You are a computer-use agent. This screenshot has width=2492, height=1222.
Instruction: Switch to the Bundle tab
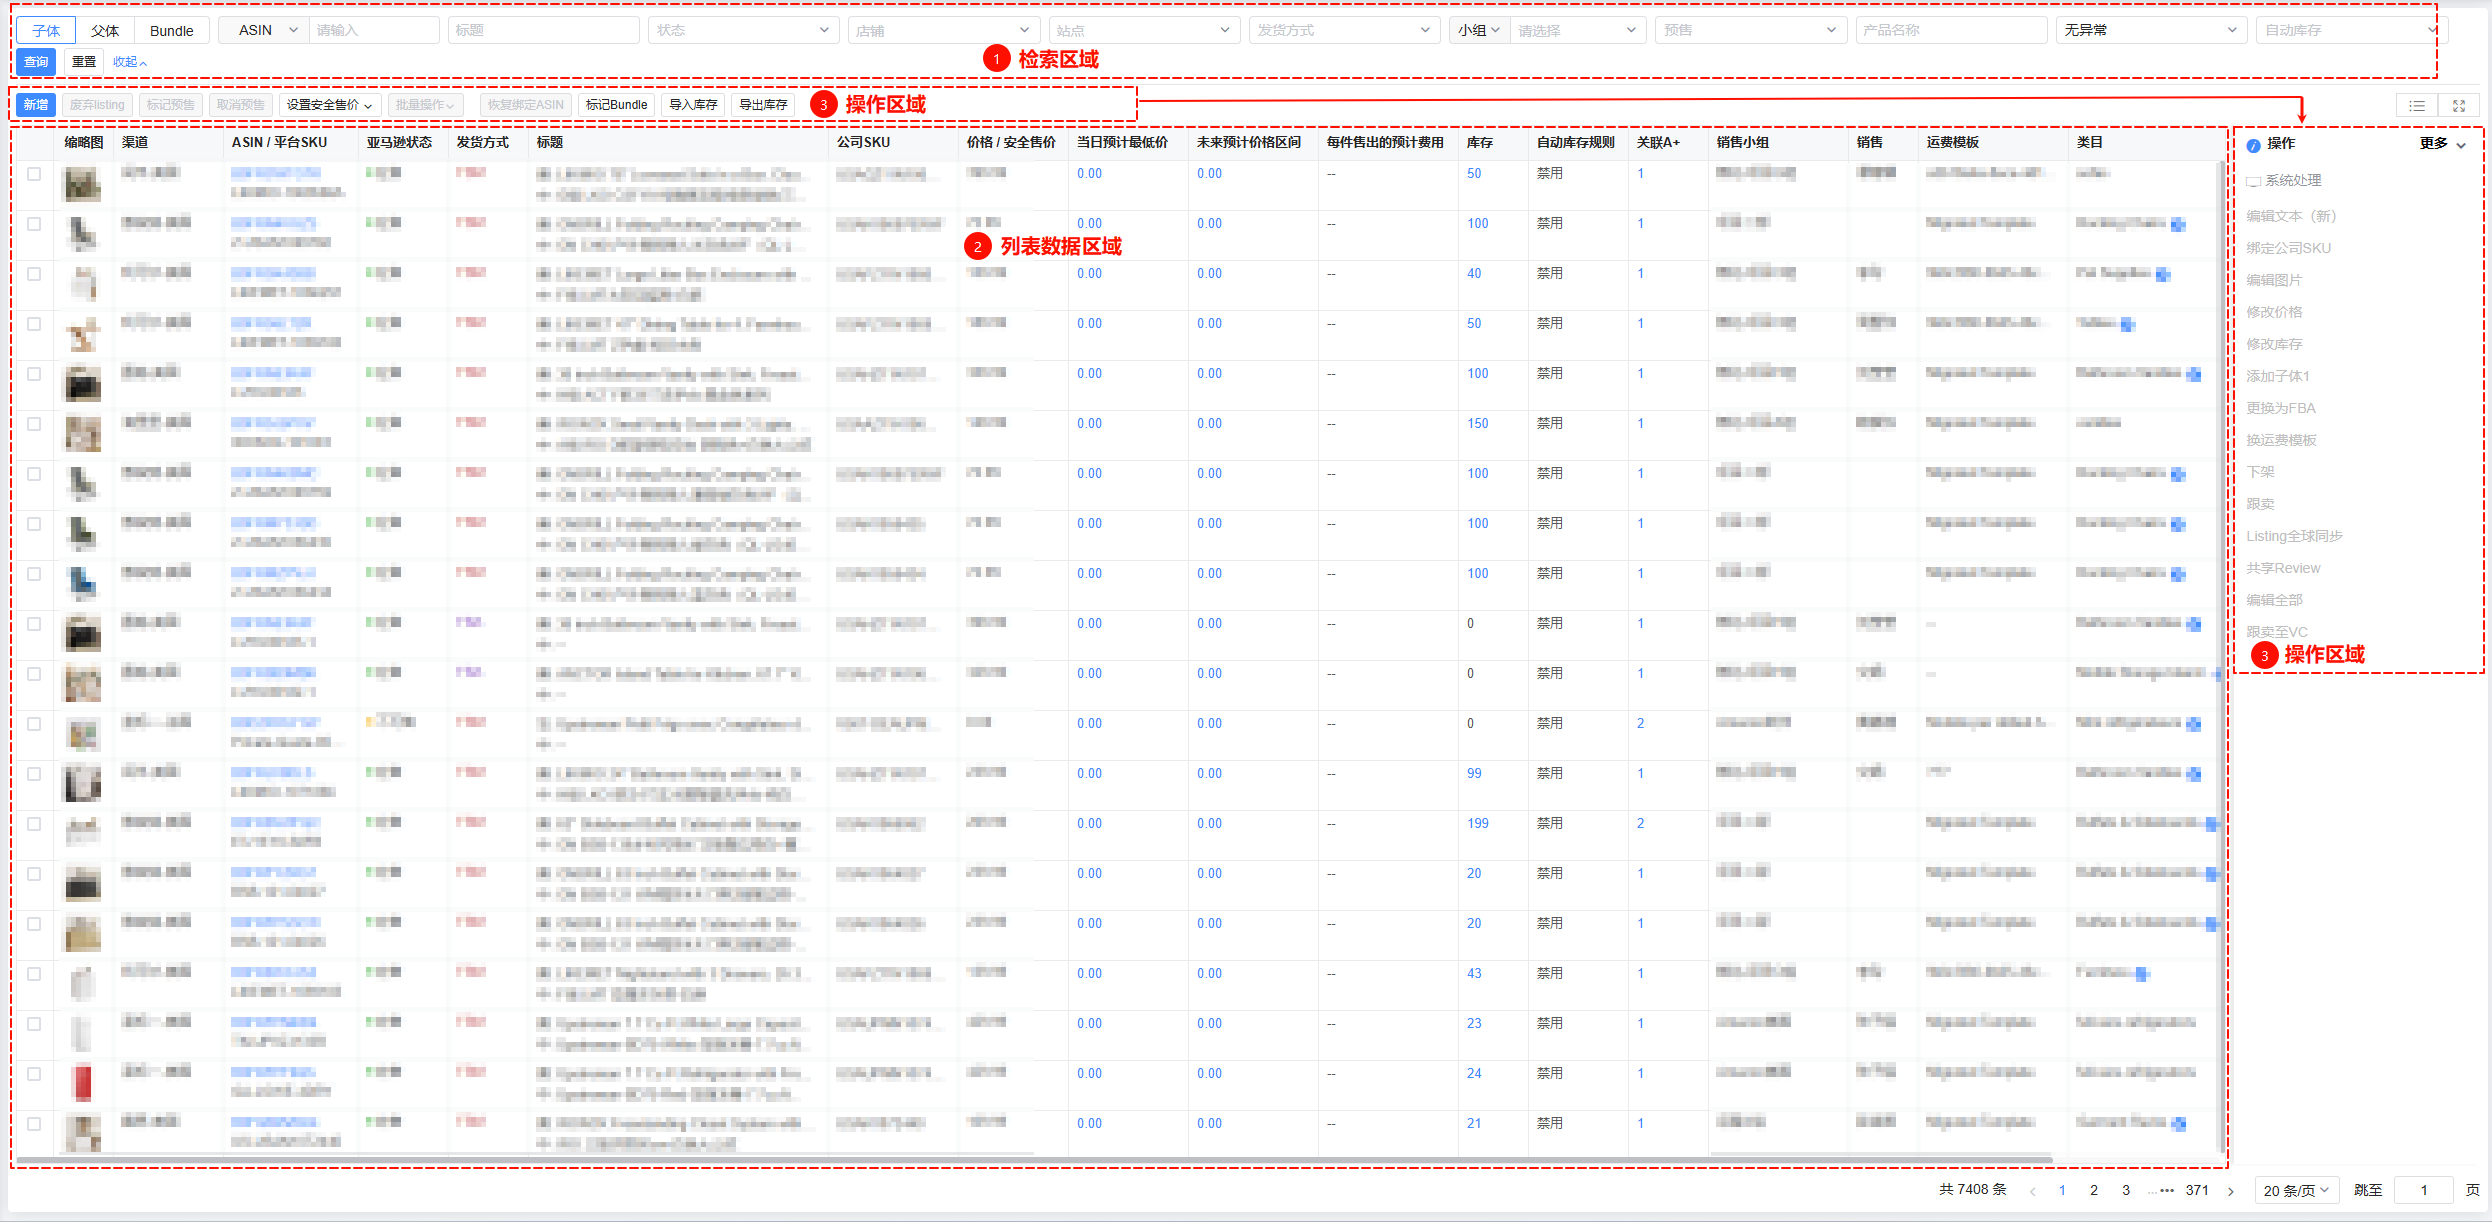pyautogui.click(x=171, y=31)
